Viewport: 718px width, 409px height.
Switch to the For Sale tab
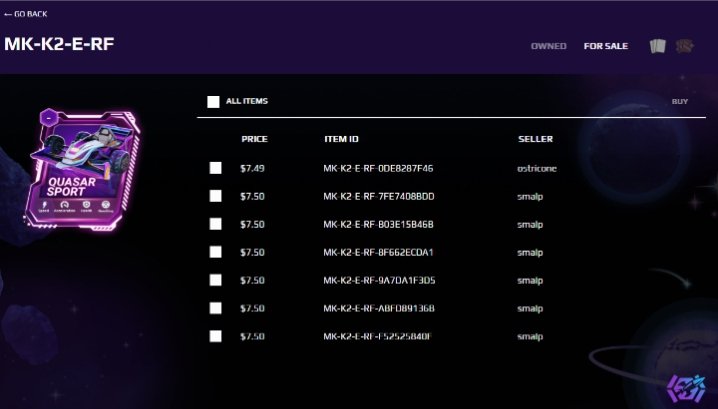click(606, 46)
